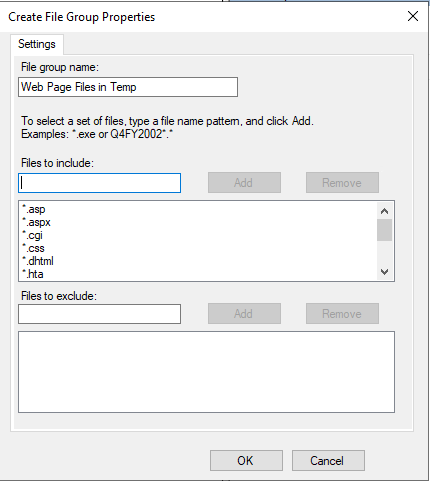
Task: Click the File group name field
Action: coord(128,87)
